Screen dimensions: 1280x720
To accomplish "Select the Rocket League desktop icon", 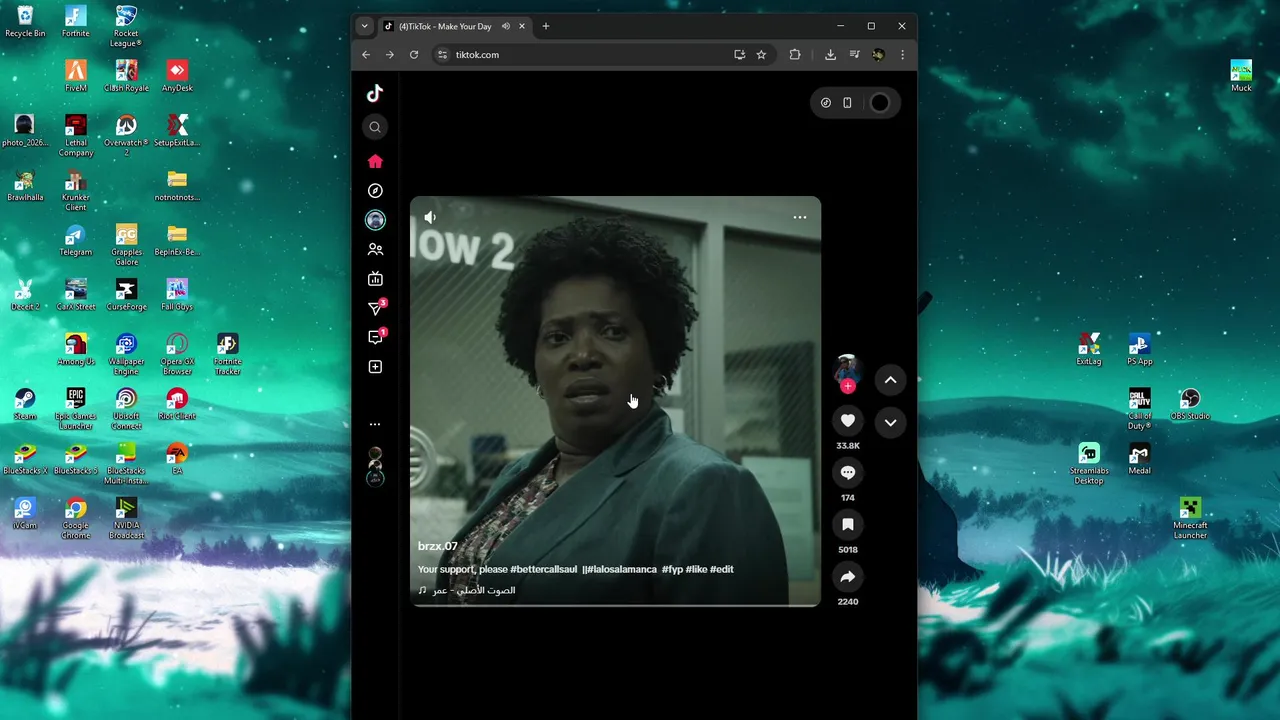I will [126, 26].
